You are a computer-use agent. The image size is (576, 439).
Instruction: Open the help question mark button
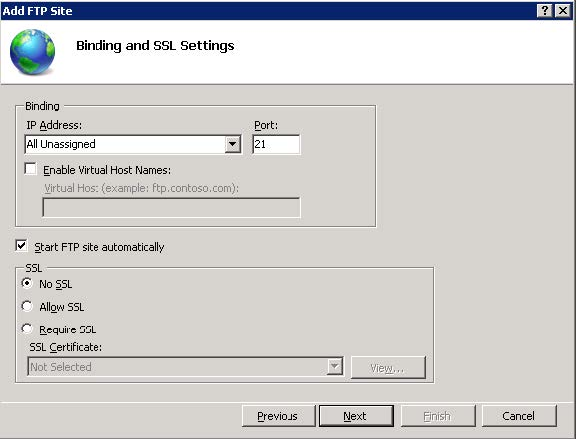click(x=544, y=11)
